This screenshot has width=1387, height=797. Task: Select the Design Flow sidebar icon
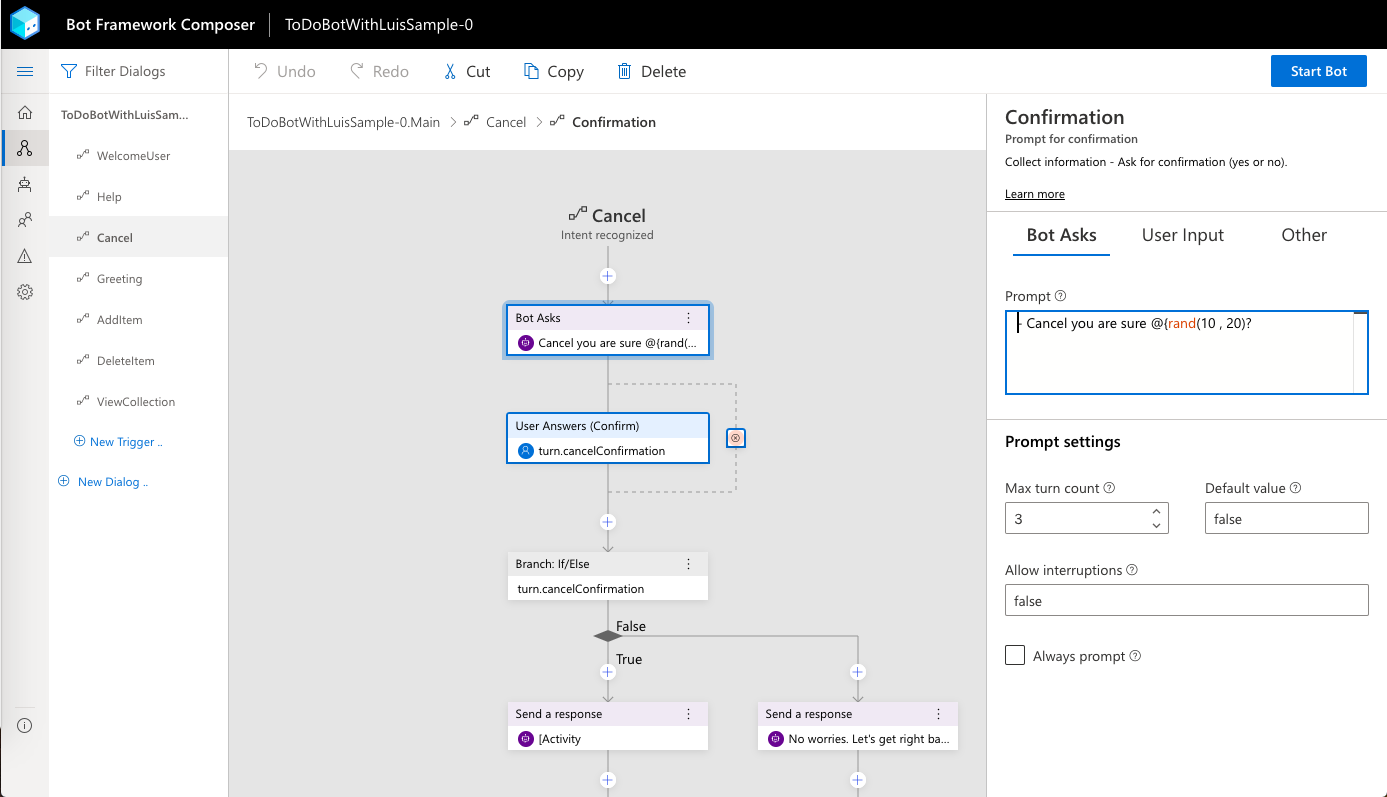pyautogui.click(x=24, y=148)
